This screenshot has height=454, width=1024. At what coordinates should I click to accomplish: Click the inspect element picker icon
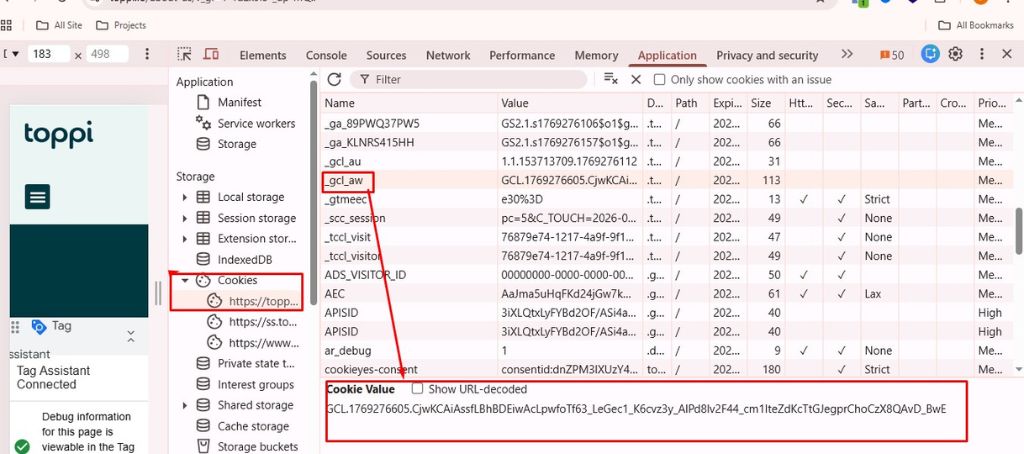(x=185, y=55)
